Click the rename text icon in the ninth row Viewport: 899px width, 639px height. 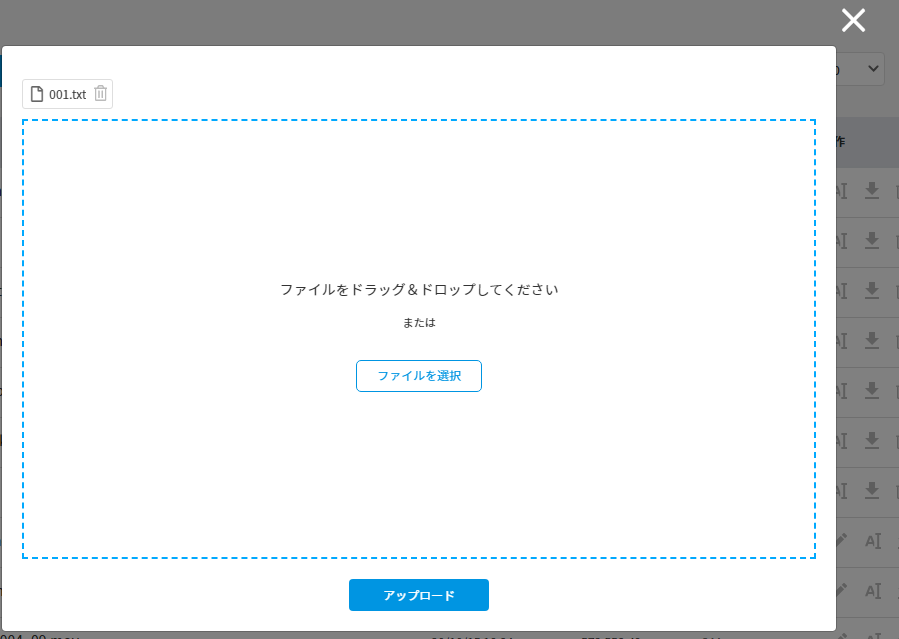872,590
